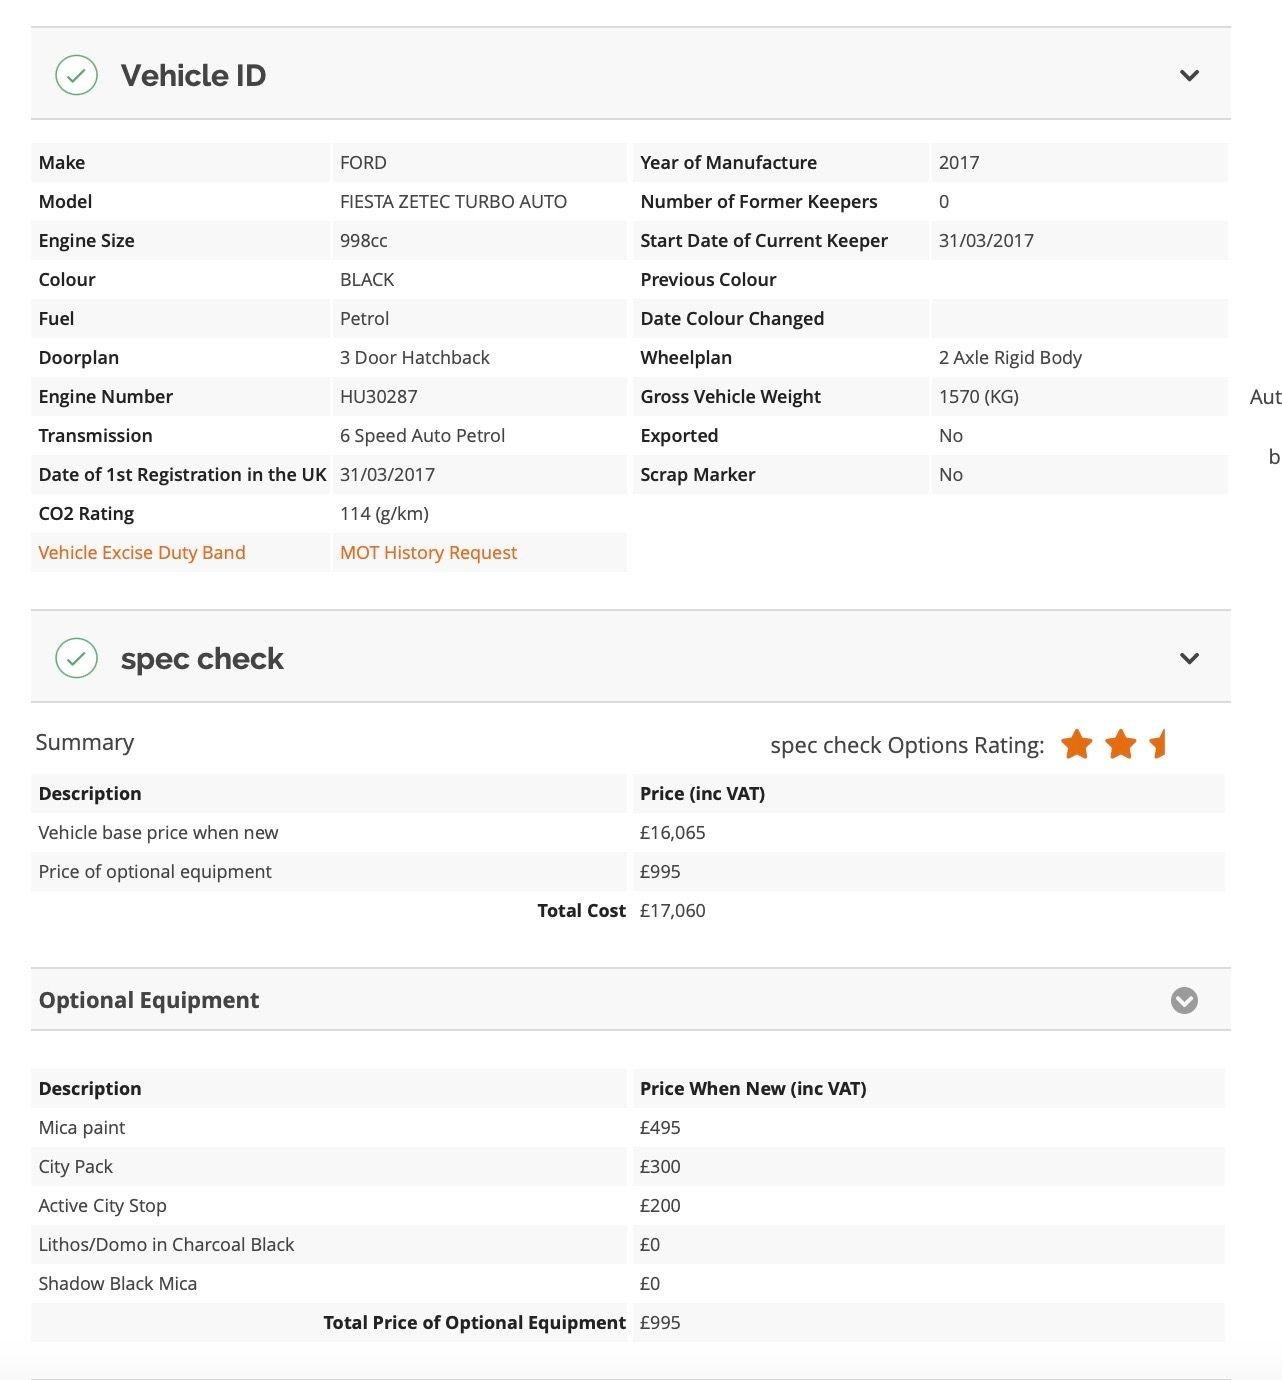The width and height of the screenshot is (1282, 1380).
Task: Click the Optional Equipment heading
Action: click(x=149, y=1000)
